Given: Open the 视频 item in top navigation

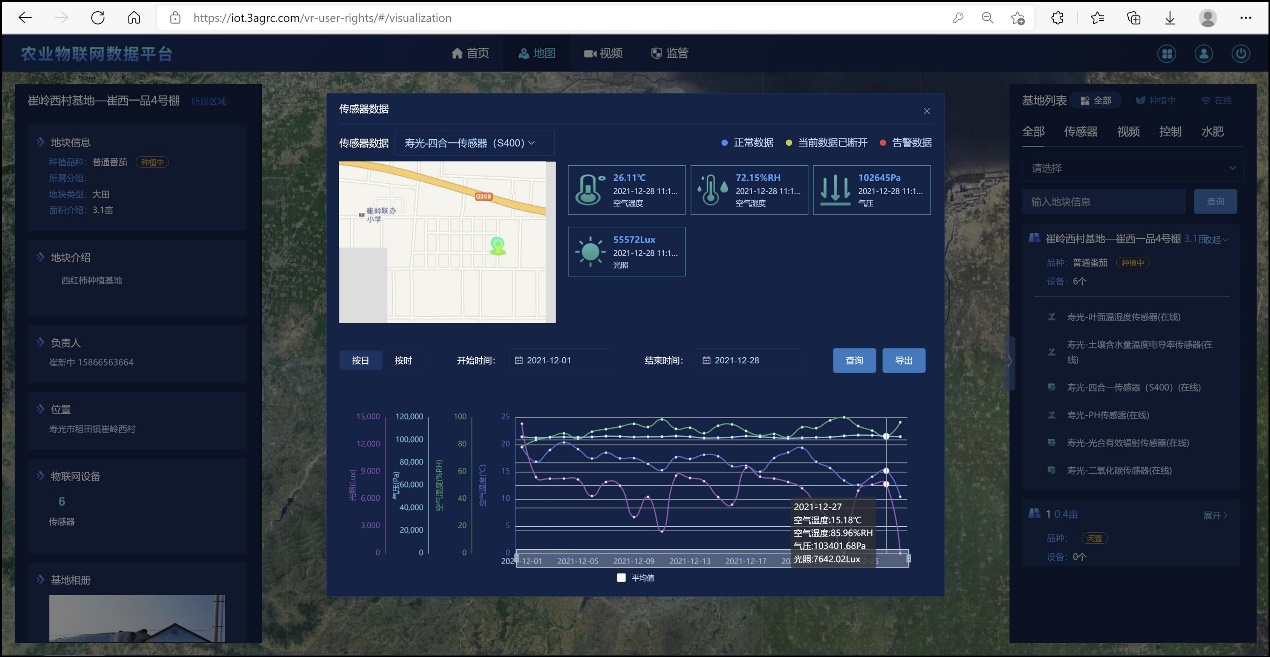Looking at the screenshot, I should (x=603, y=54).
